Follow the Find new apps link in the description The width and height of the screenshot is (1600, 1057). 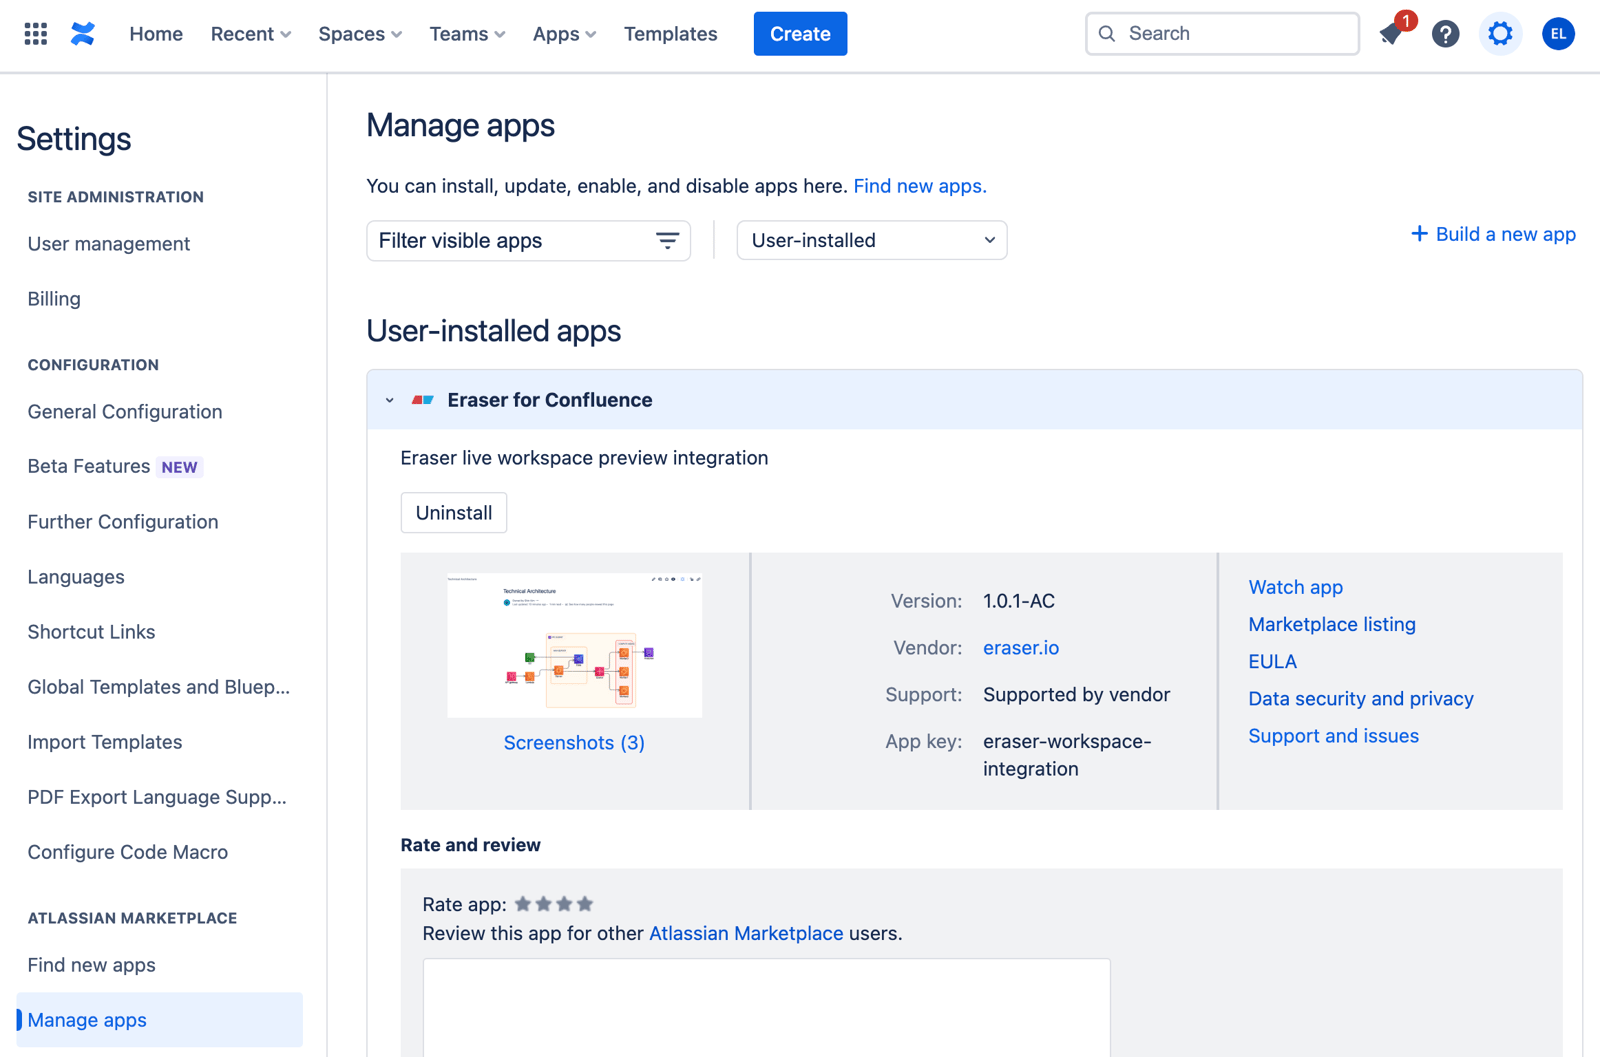tap(920, 186)
